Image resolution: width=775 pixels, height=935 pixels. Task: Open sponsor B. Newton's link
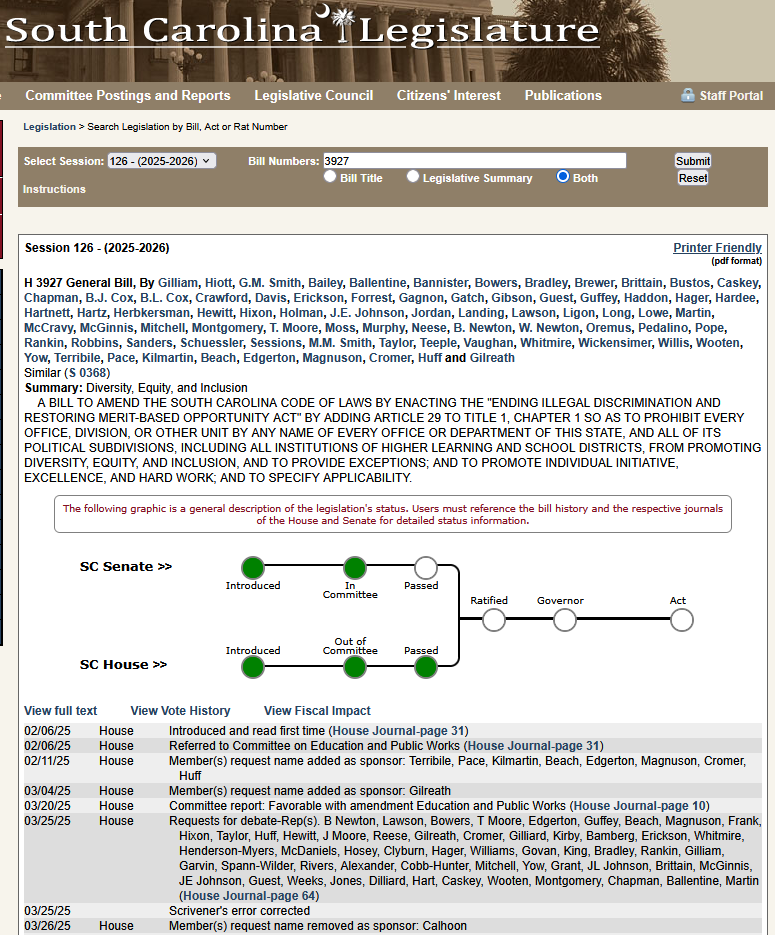pyautogui.click(x=482, y=327)
